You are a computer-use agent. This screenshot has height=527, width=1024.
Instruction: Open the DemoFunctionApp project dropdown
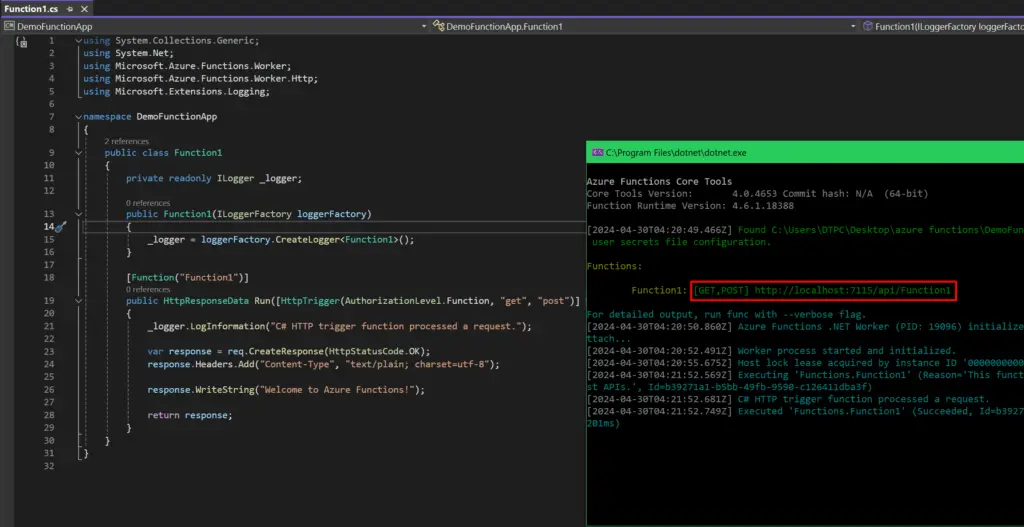click(x=422, y=26)
